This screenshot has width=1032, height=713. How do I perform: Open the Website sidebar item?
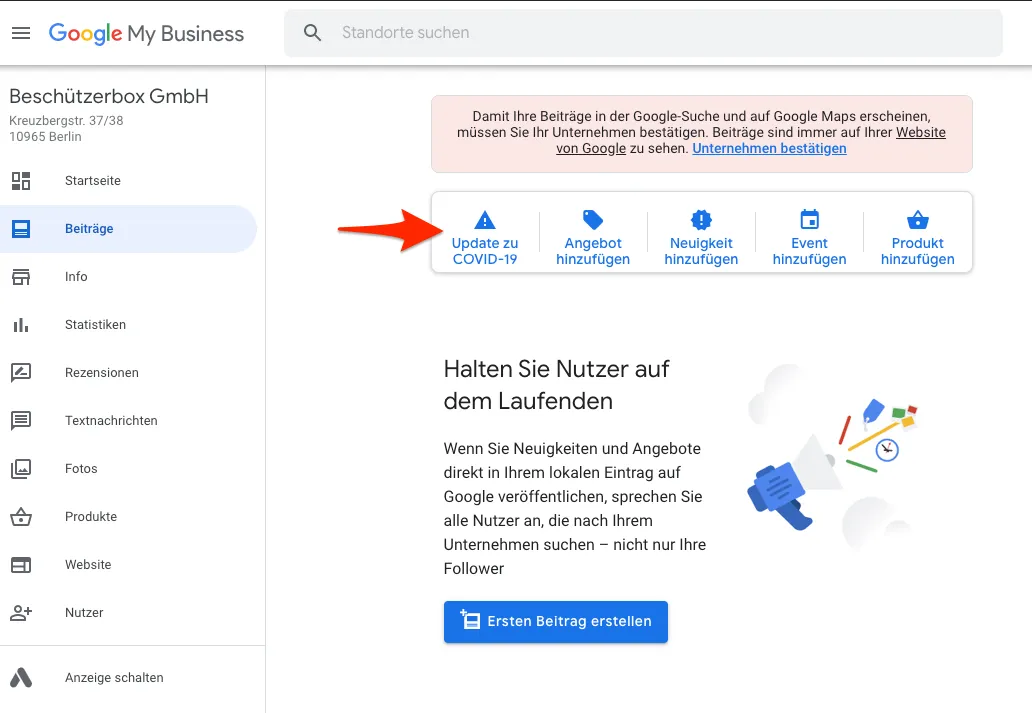88,565
